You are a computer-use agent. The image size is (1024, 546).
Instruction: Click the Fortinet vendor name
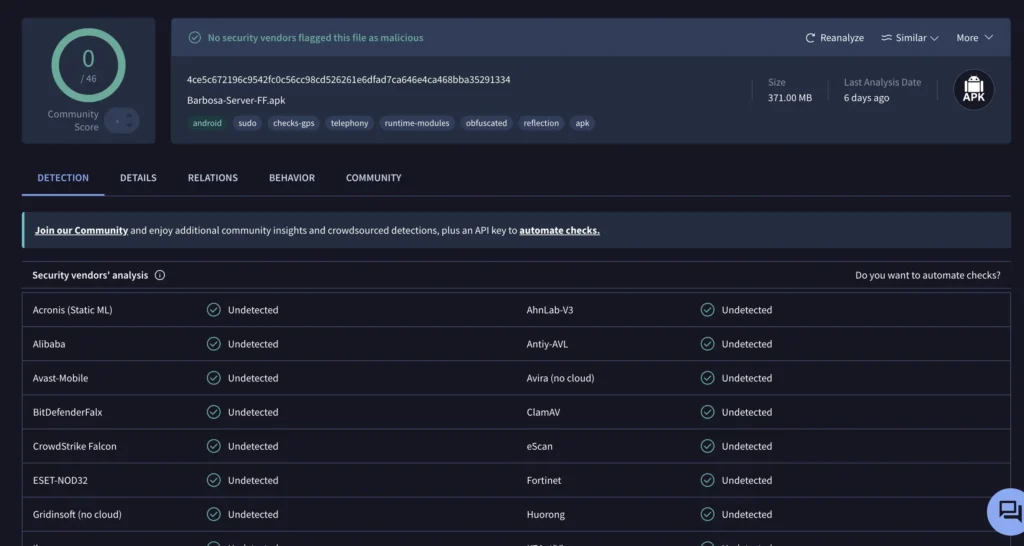click(544, 480)
